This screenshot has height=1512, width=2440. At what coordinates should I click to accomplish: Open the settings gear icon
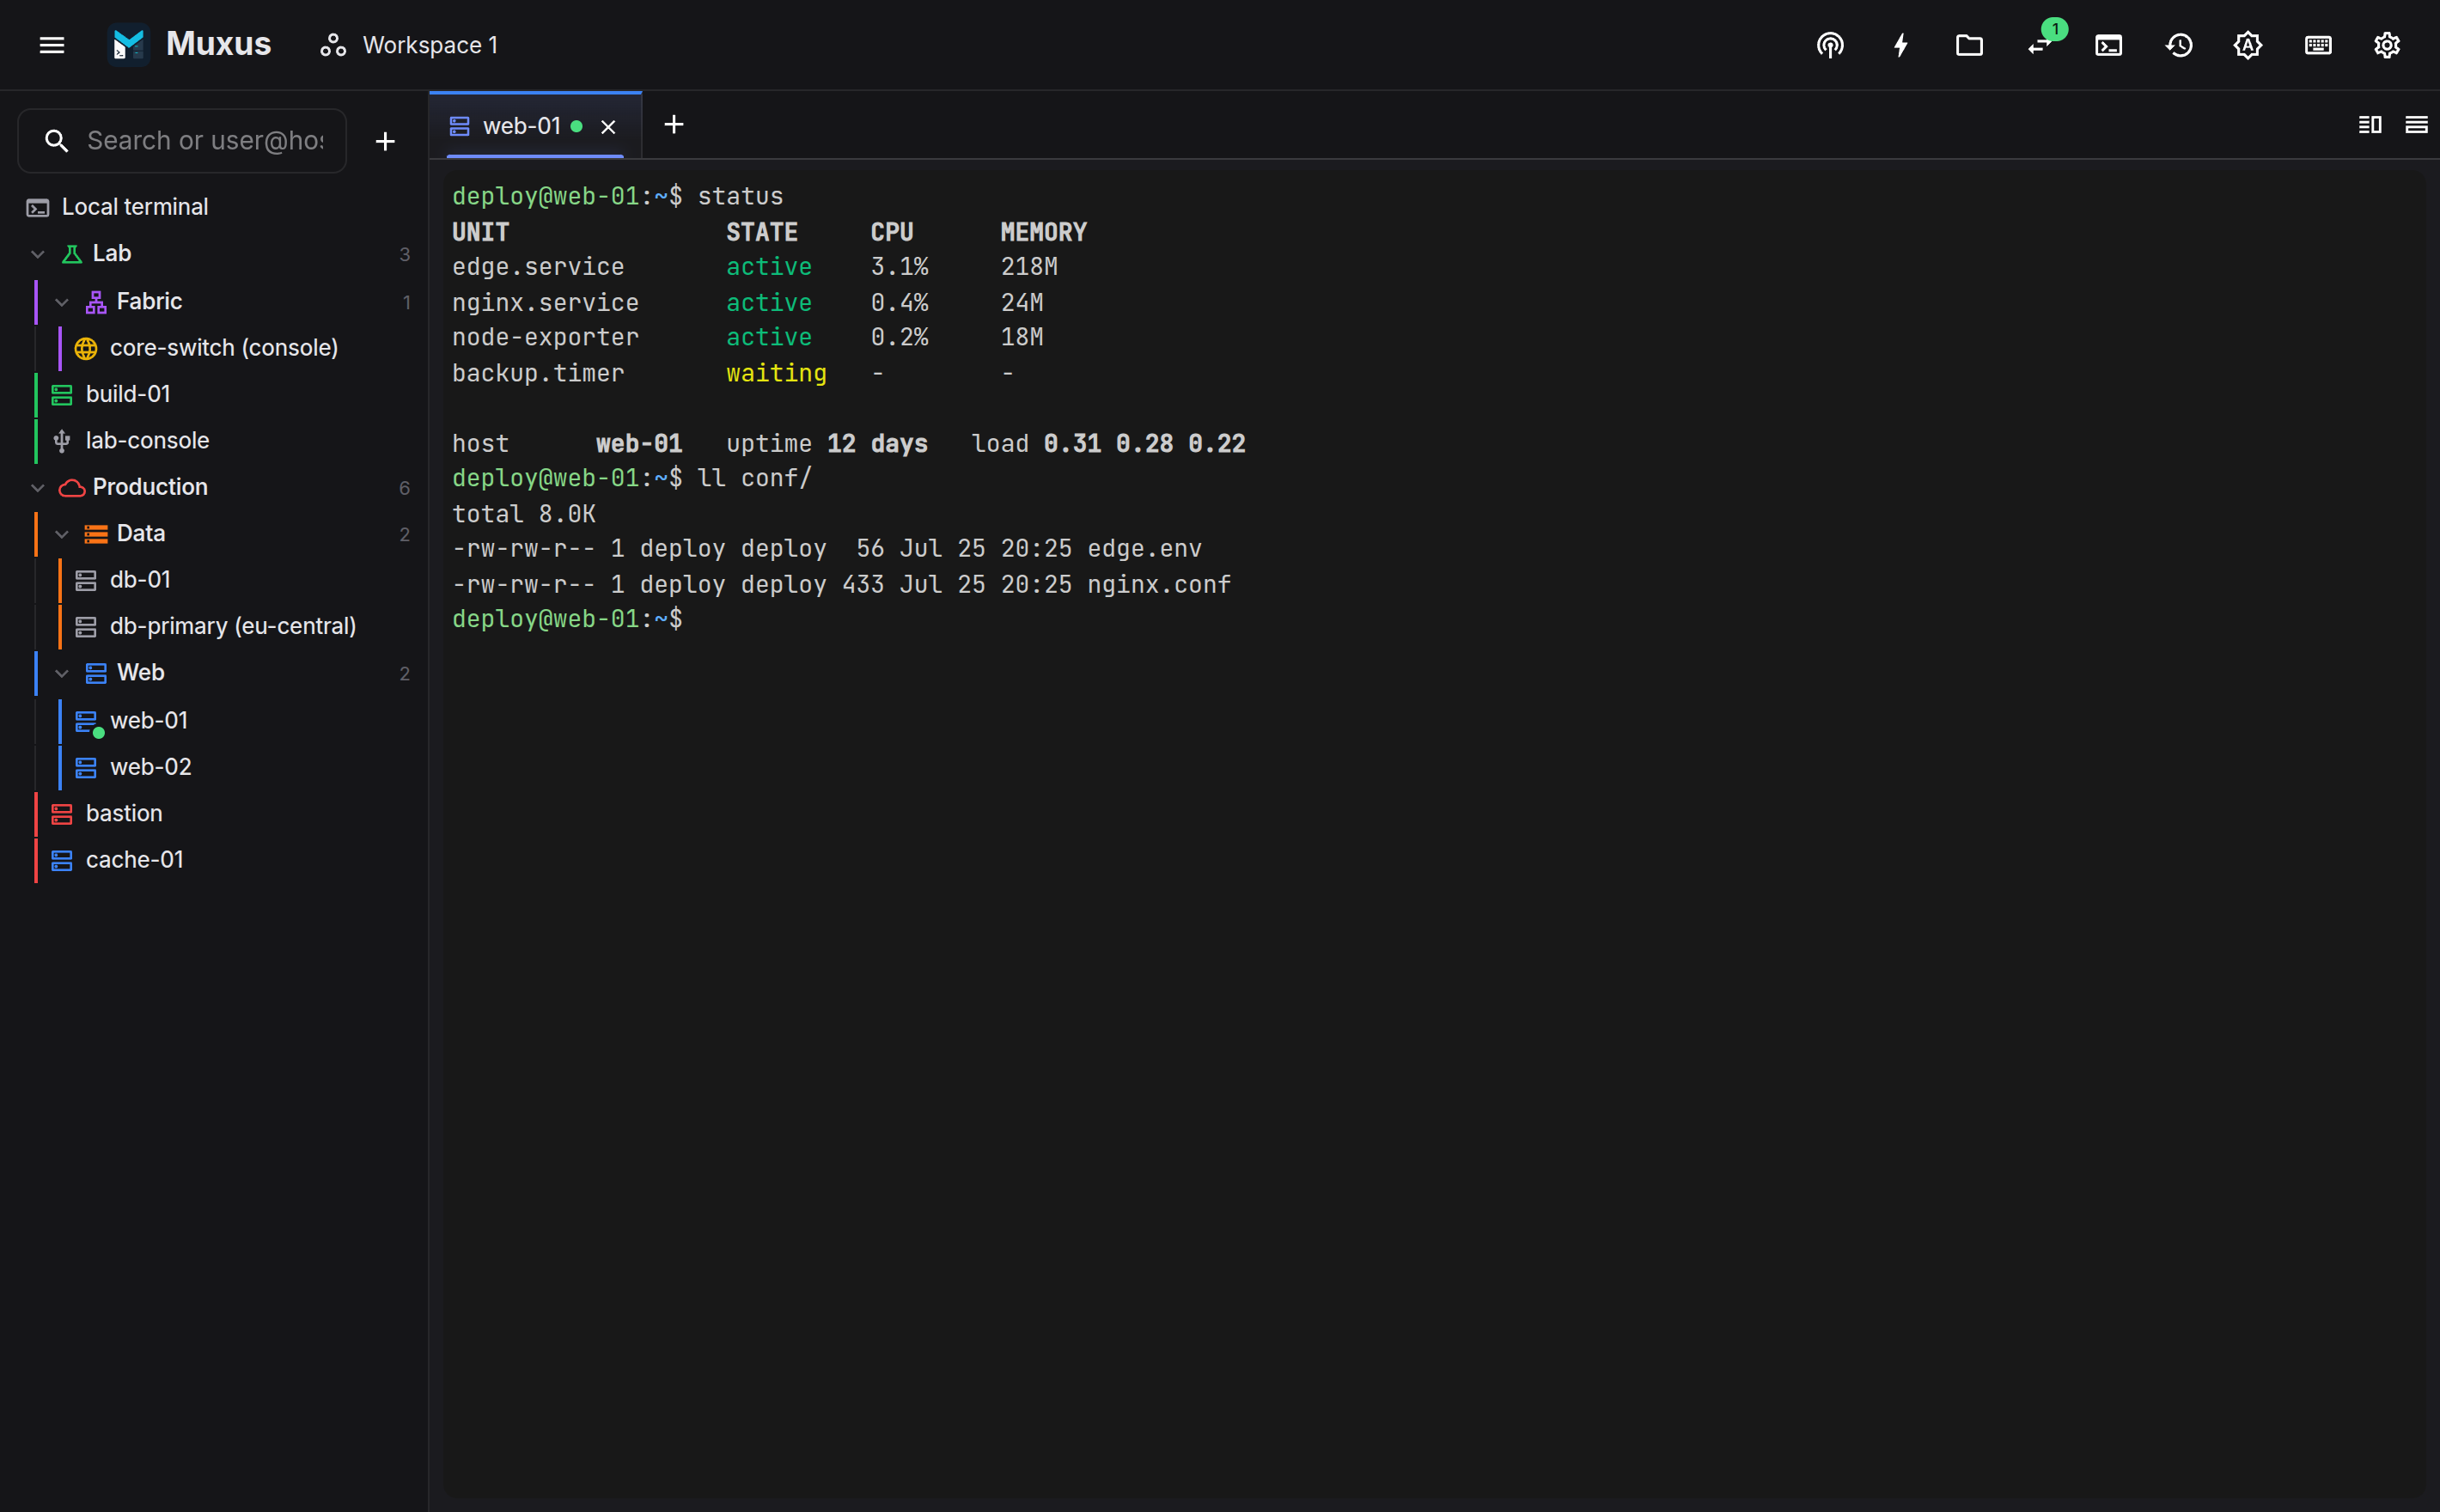2387,45
